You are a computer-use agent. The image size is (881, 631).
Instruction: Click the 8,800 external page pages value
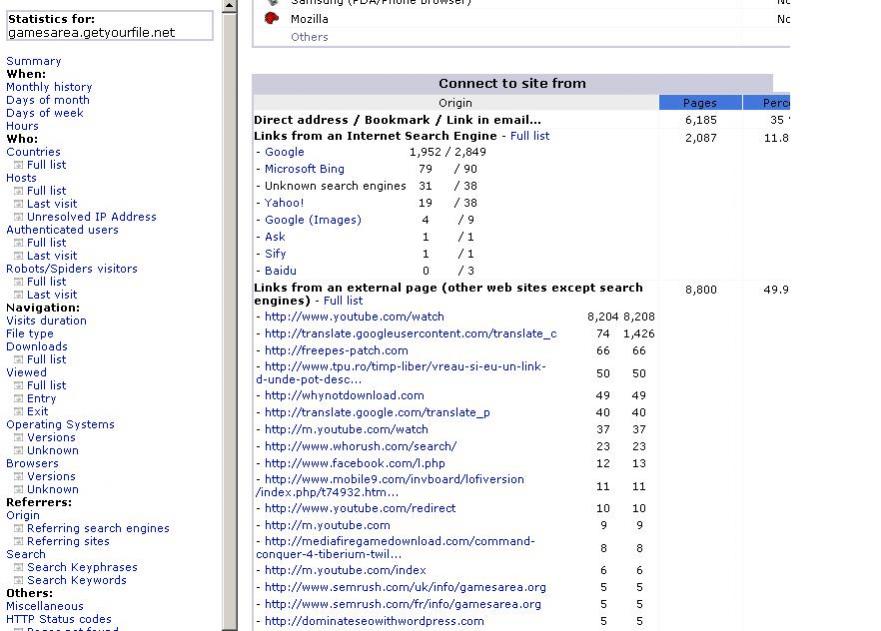pos(701,290)
